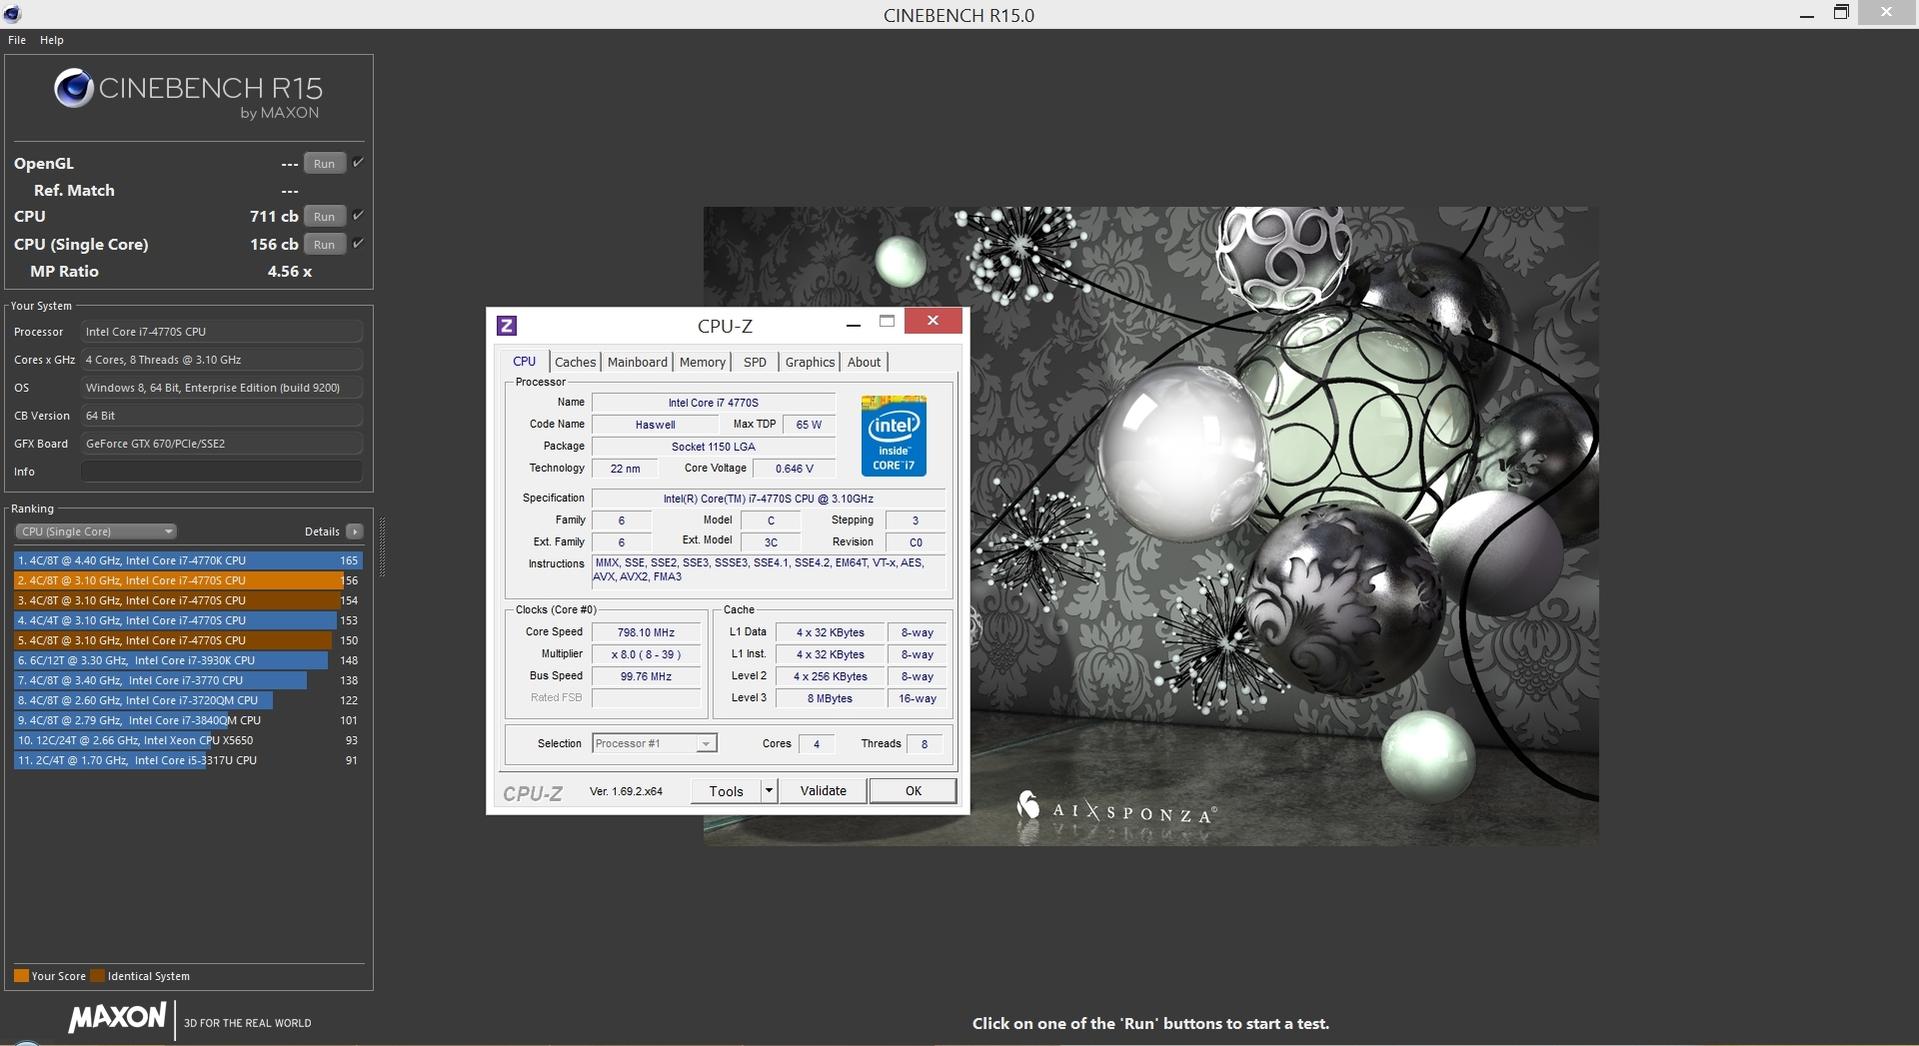1919x1046 pixels.
Task: Click the Max TDP value 65 W
Action: (809, 424)
